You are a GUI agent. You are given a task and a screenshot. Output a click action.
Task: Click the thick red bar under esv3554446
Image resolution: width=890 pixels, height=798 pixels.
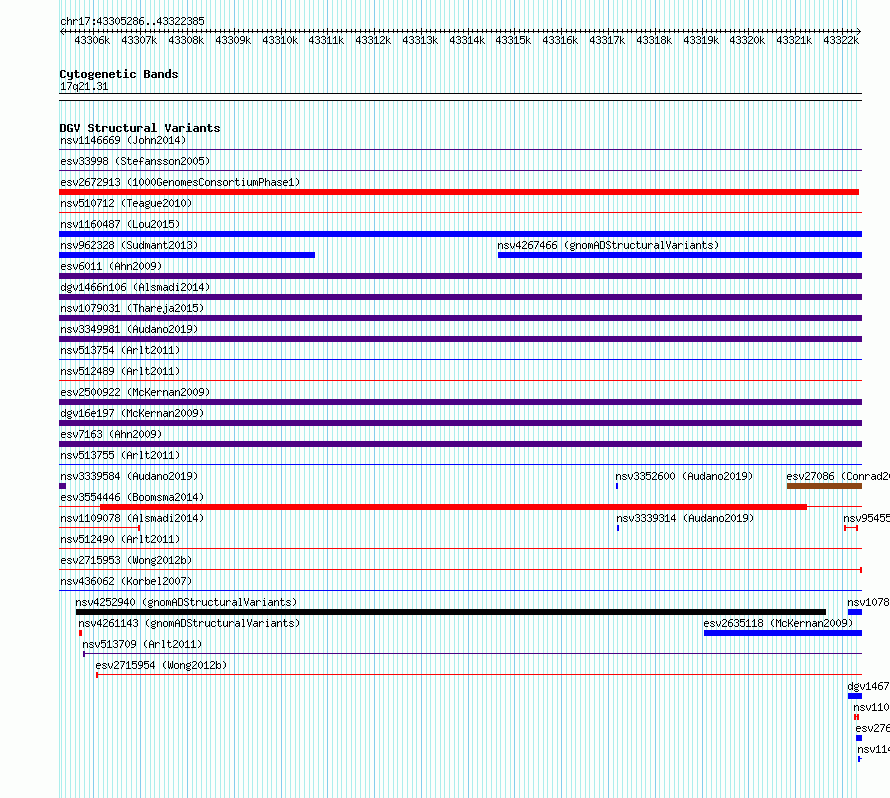[x=454, y=507]
